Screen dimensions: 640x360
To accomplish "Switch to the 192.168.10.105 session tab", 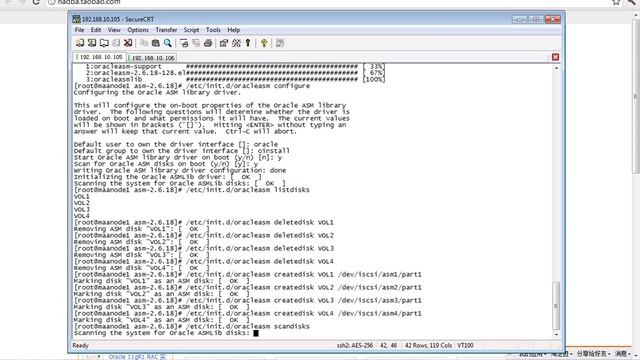I will 100,57.
